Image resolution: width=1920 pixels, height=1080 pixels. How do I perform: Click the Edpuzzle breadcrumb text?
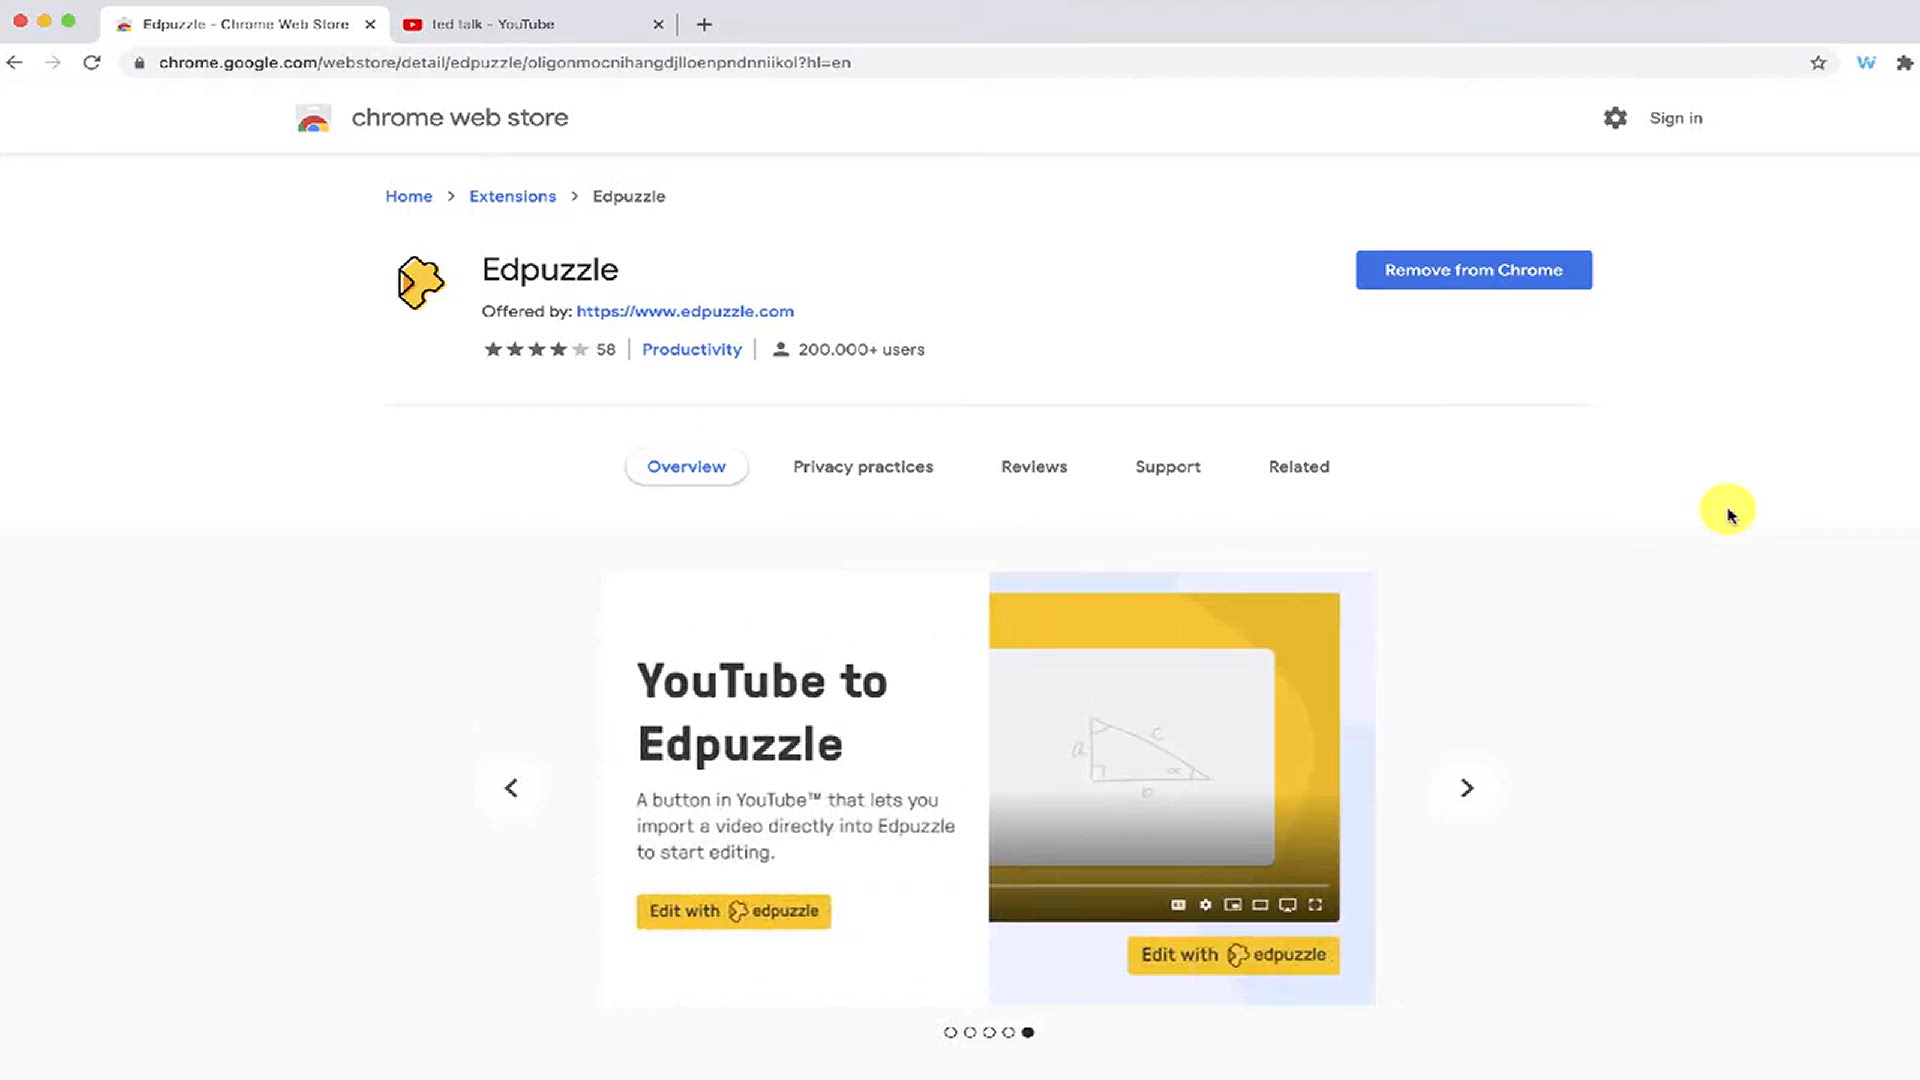629,196
